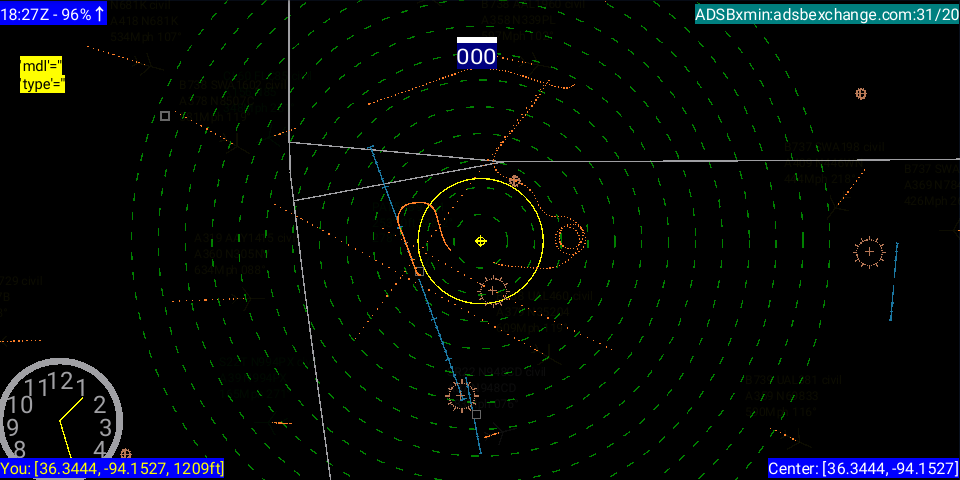Tap the 18:27Z - 96% status label
Screen dimensions: 960x480
54,13
